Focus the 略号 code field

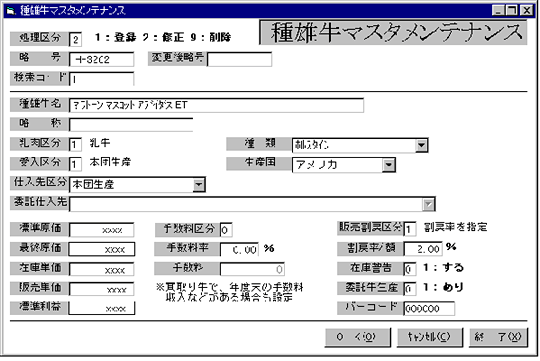click(102, 59)
